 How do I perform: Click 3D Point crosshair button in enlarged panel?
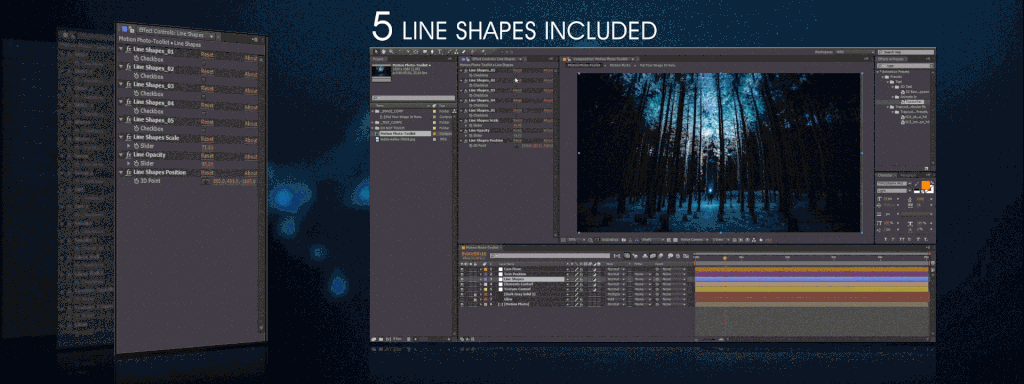[205, 182]
